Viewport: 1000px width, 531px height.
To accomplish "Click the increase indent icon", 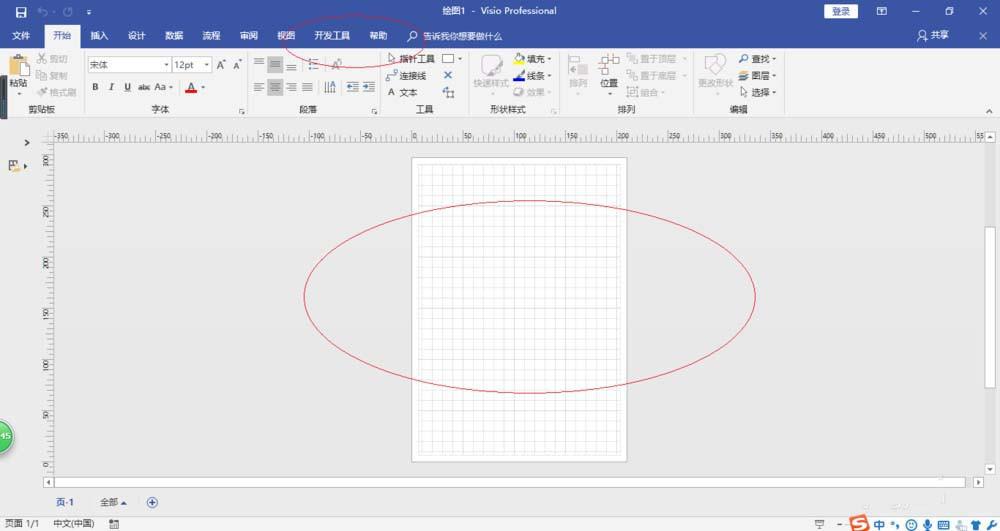I will point(369,87).
